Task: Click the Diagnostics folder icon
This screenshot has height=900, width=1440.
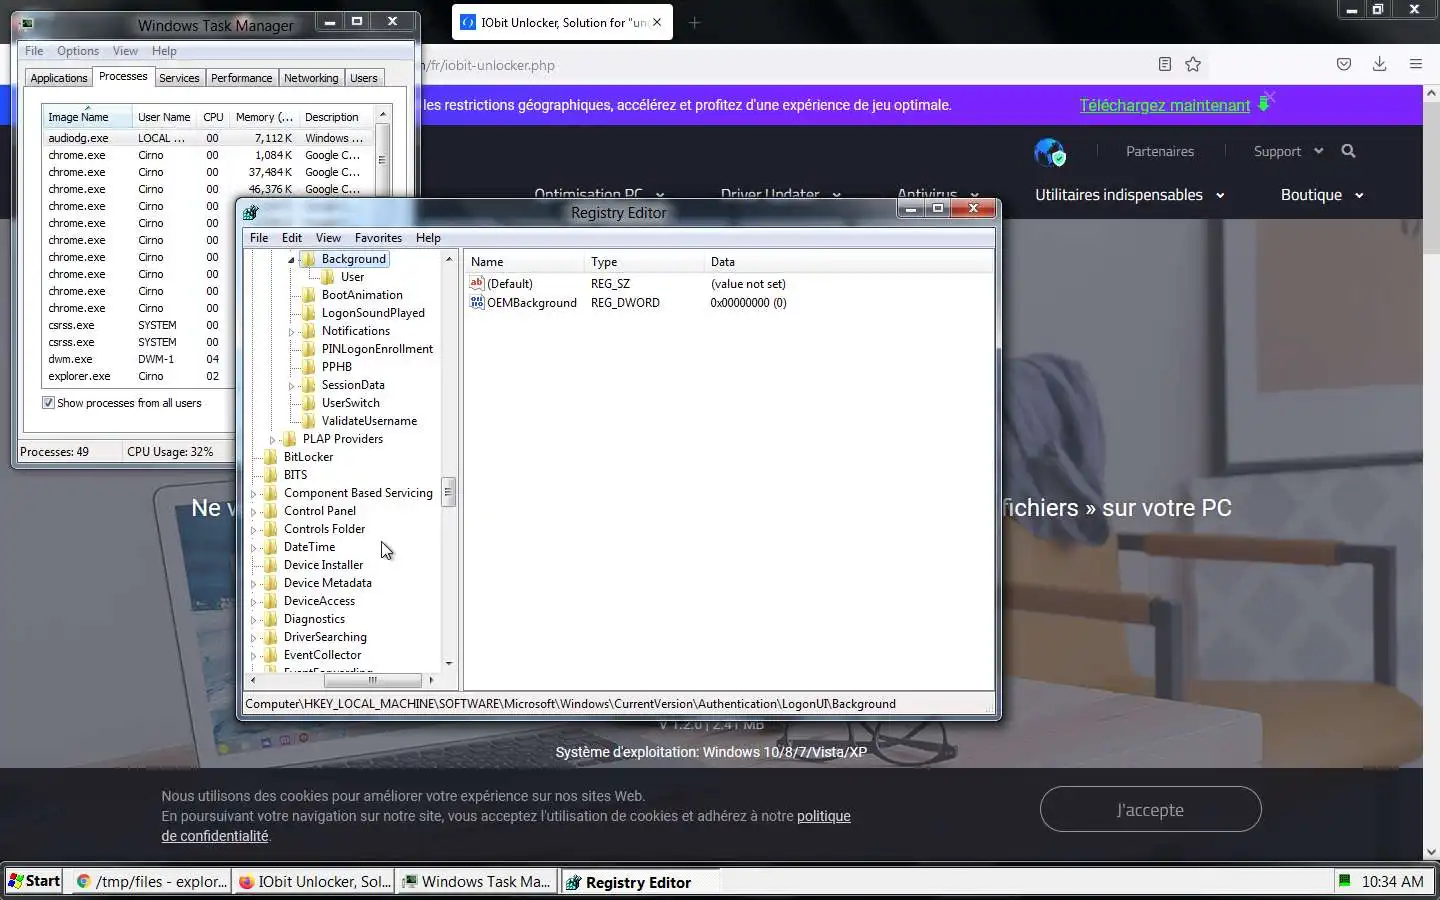Action: (271, 619)
